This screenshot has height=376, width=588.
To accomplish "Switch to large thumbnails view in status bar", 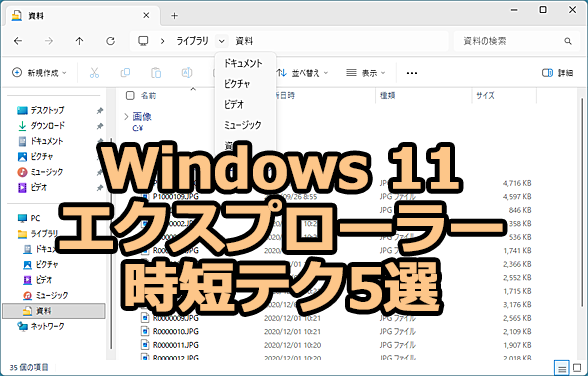I will click(x=577, y=368).
